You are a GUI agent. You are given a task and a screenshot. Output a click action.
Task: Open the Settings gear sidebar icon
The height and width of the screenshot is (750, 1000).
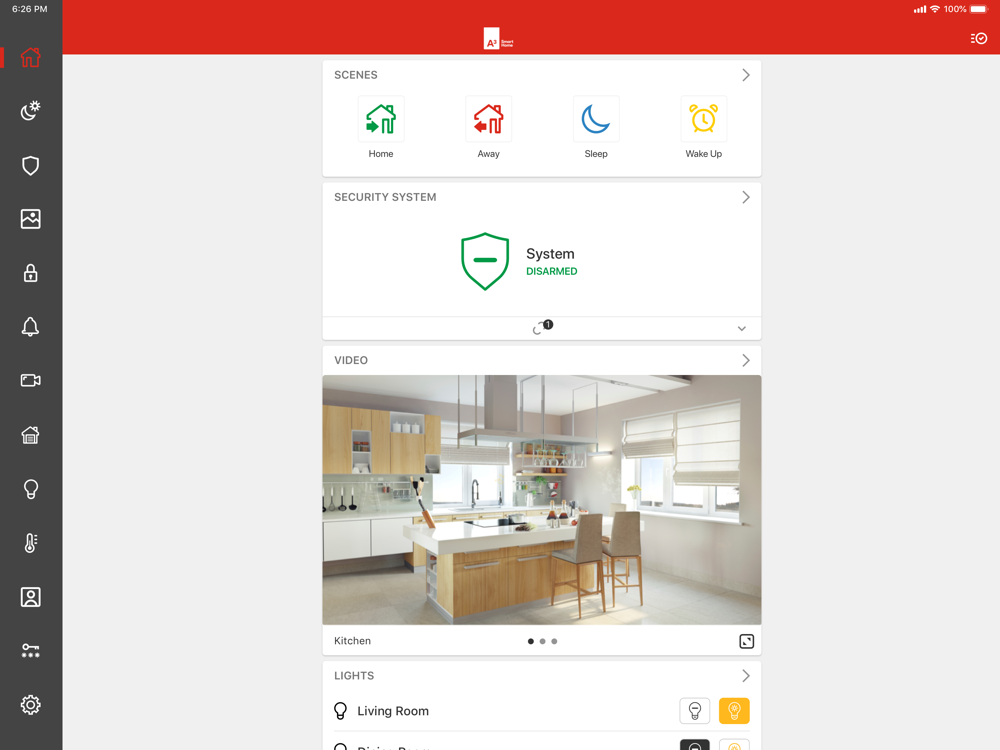(31, 705)
